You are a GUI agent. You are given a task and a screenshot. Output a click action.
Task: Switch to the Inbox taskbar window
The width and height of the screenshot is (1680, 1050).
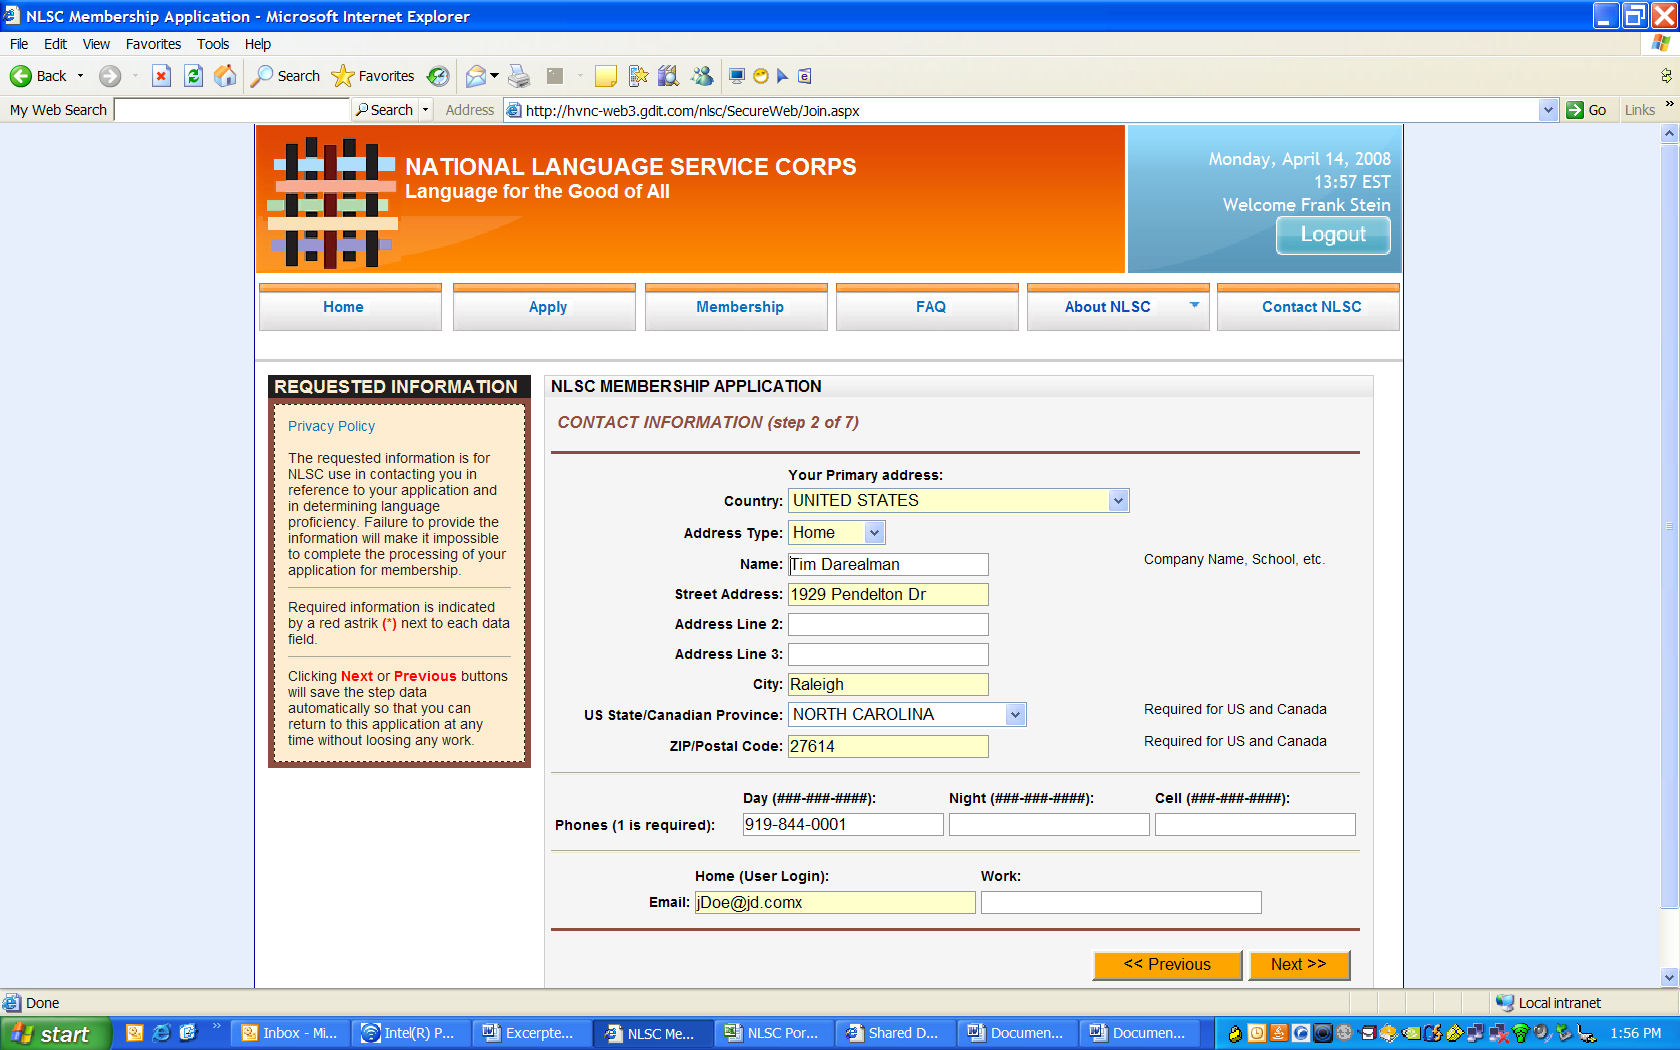pos(291,1034)
